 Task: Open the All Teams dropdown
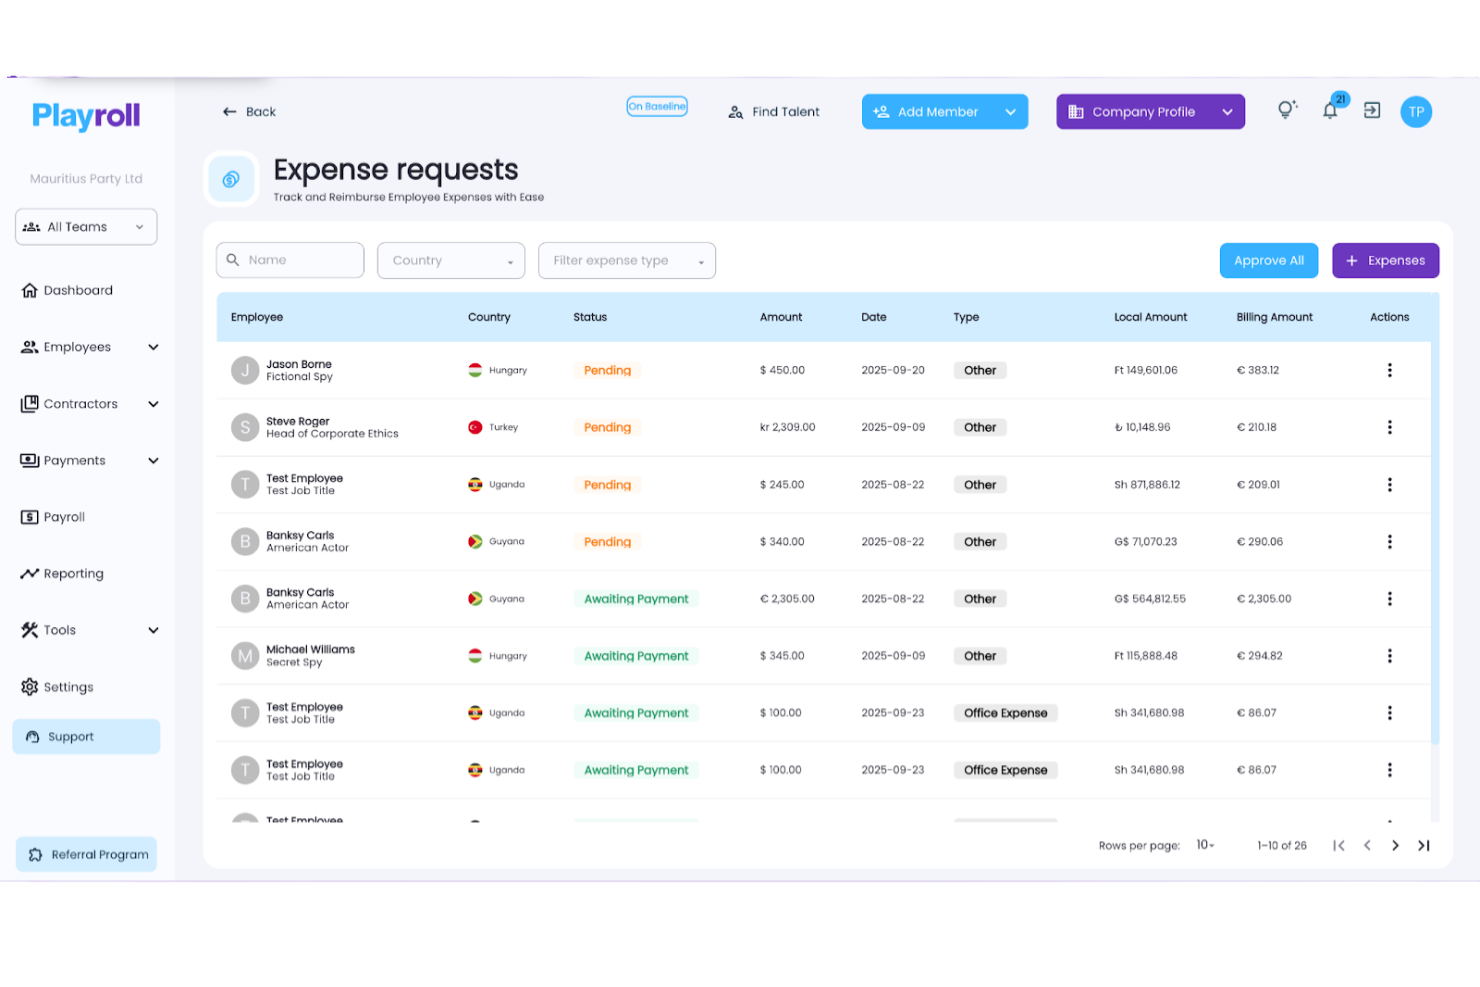click(x=86, y=226)
